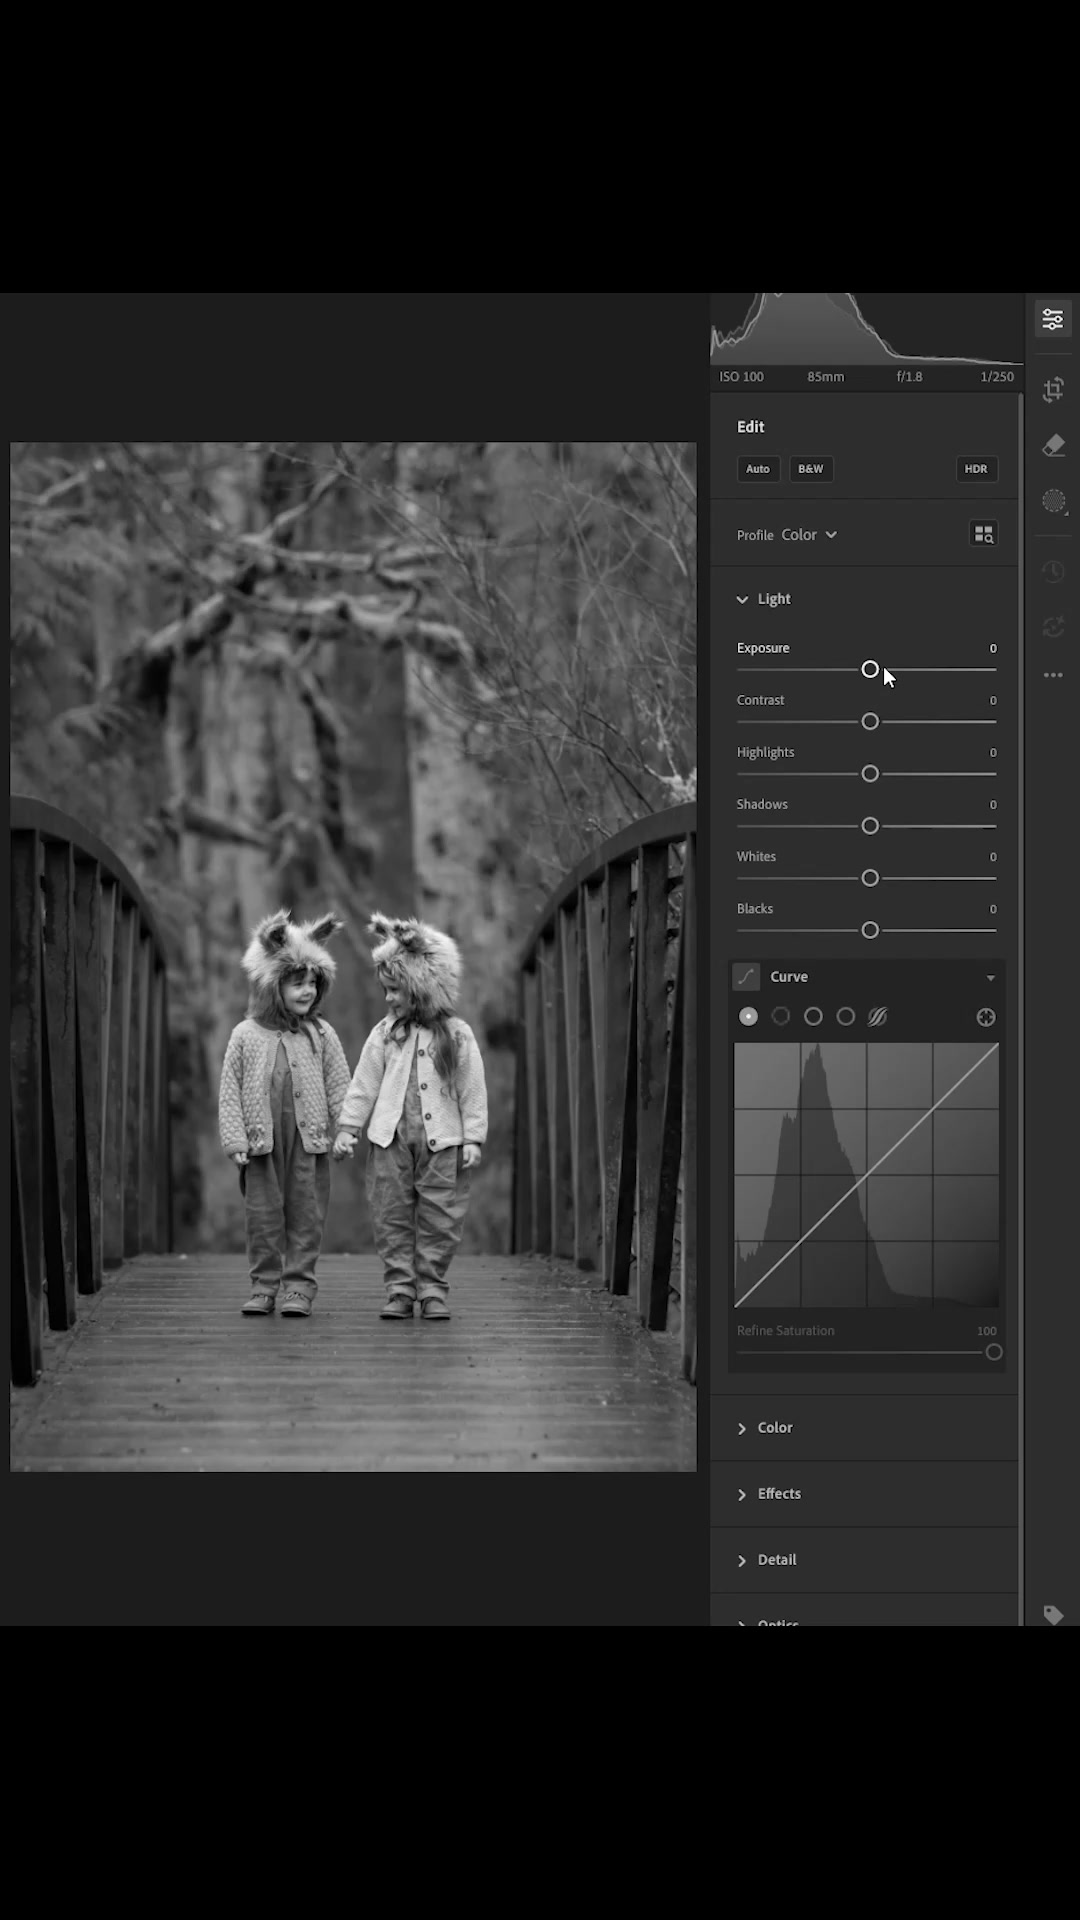
Task: Click the '85mm' text
Action: [x=826, y=377]
